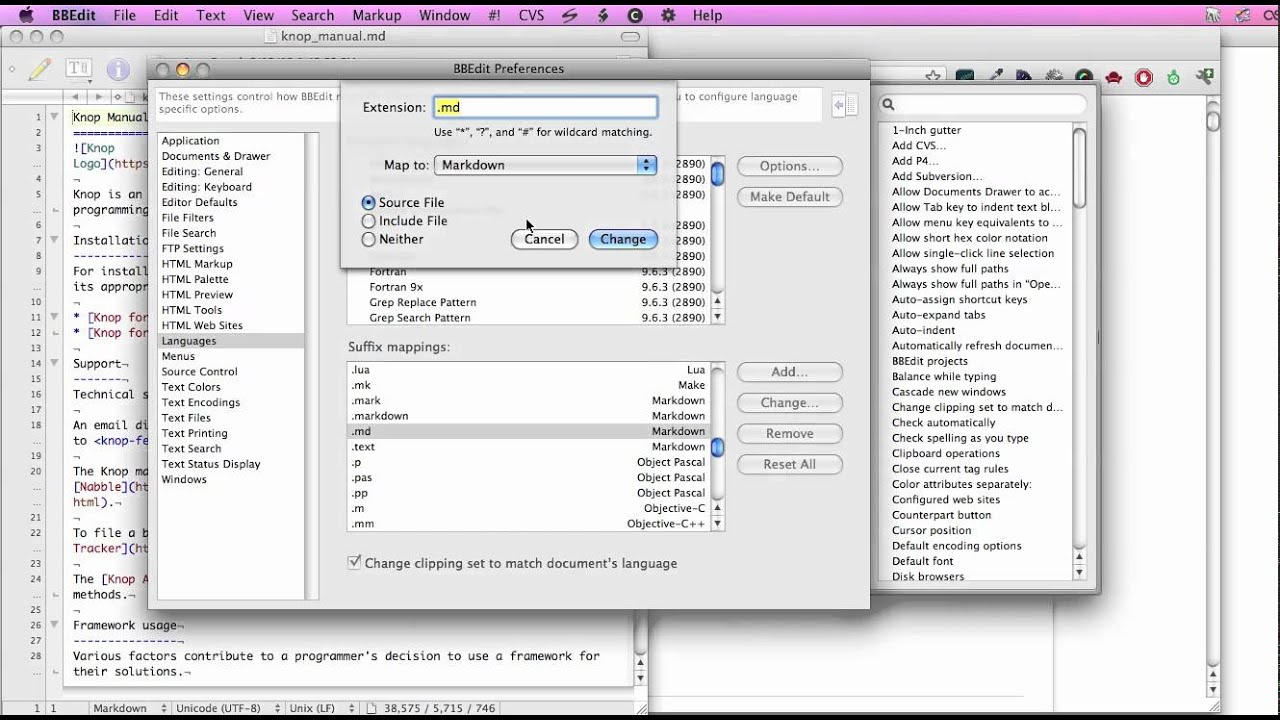Screen dimensions: 1280x720
Task: Open the Map to Markdown dropdown
Action: pyautogui.click(x=546, y=165)
